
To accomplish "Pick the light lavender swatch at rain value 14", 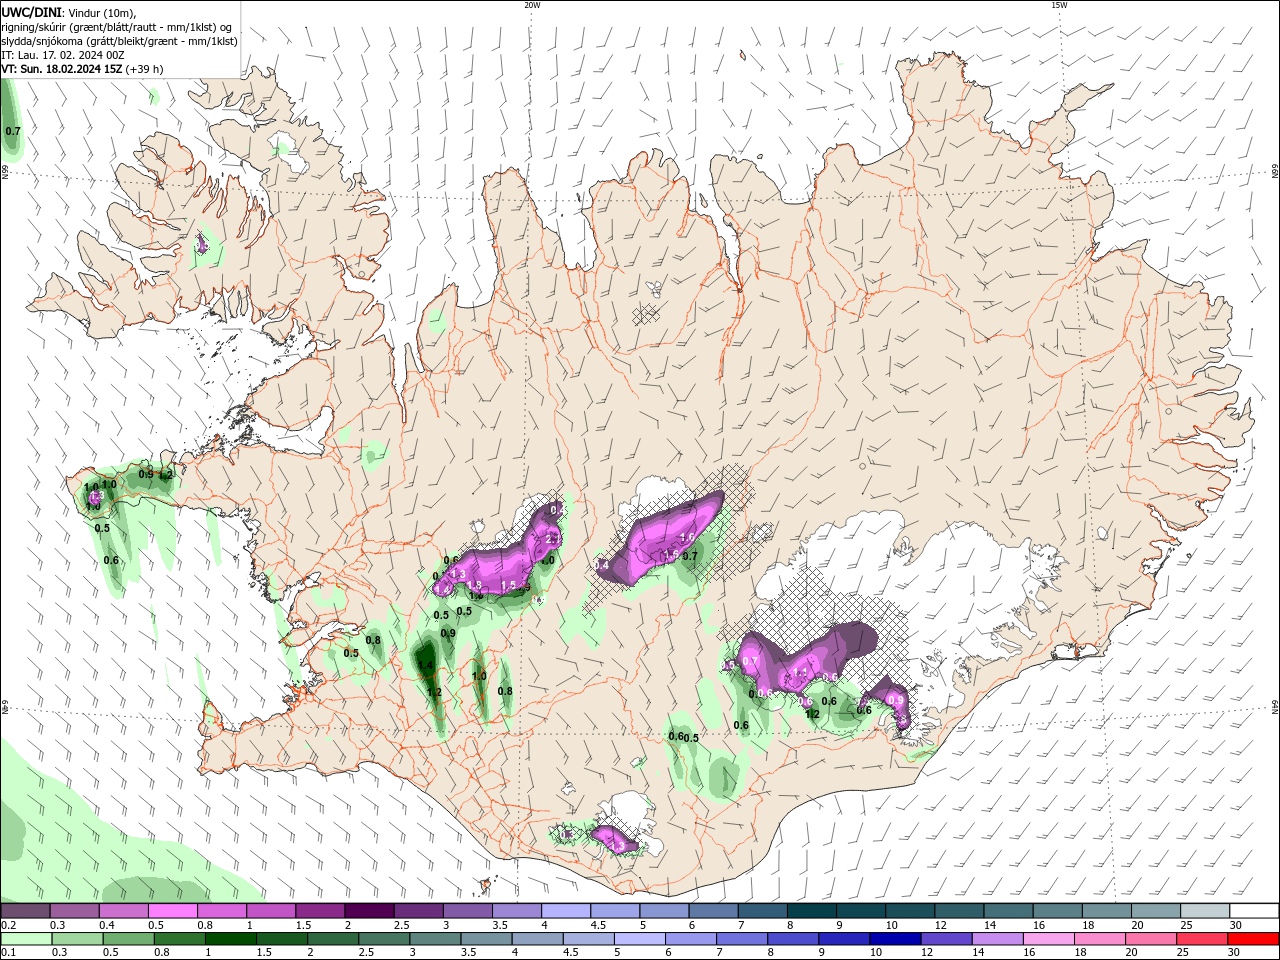I will tap(998, 939).
